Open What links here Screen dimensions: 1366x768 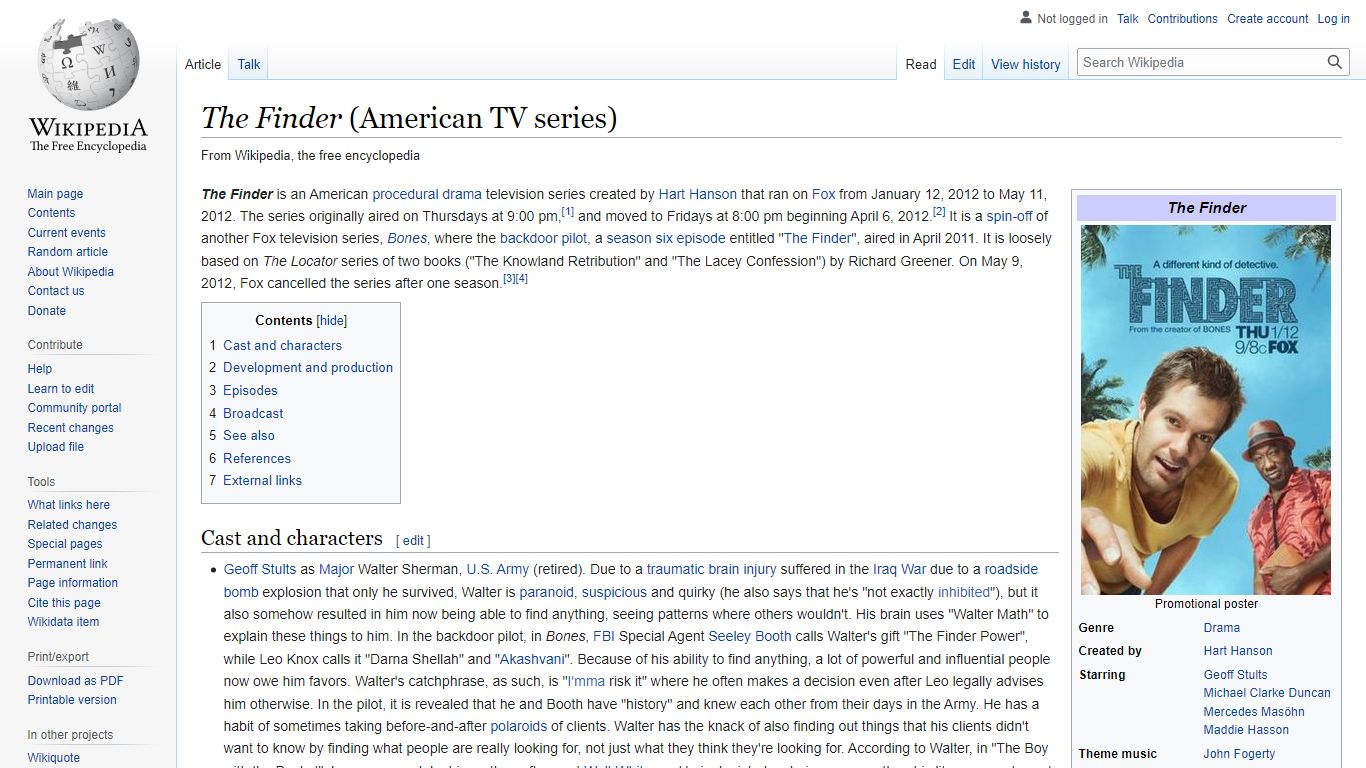tap(68, 505)
